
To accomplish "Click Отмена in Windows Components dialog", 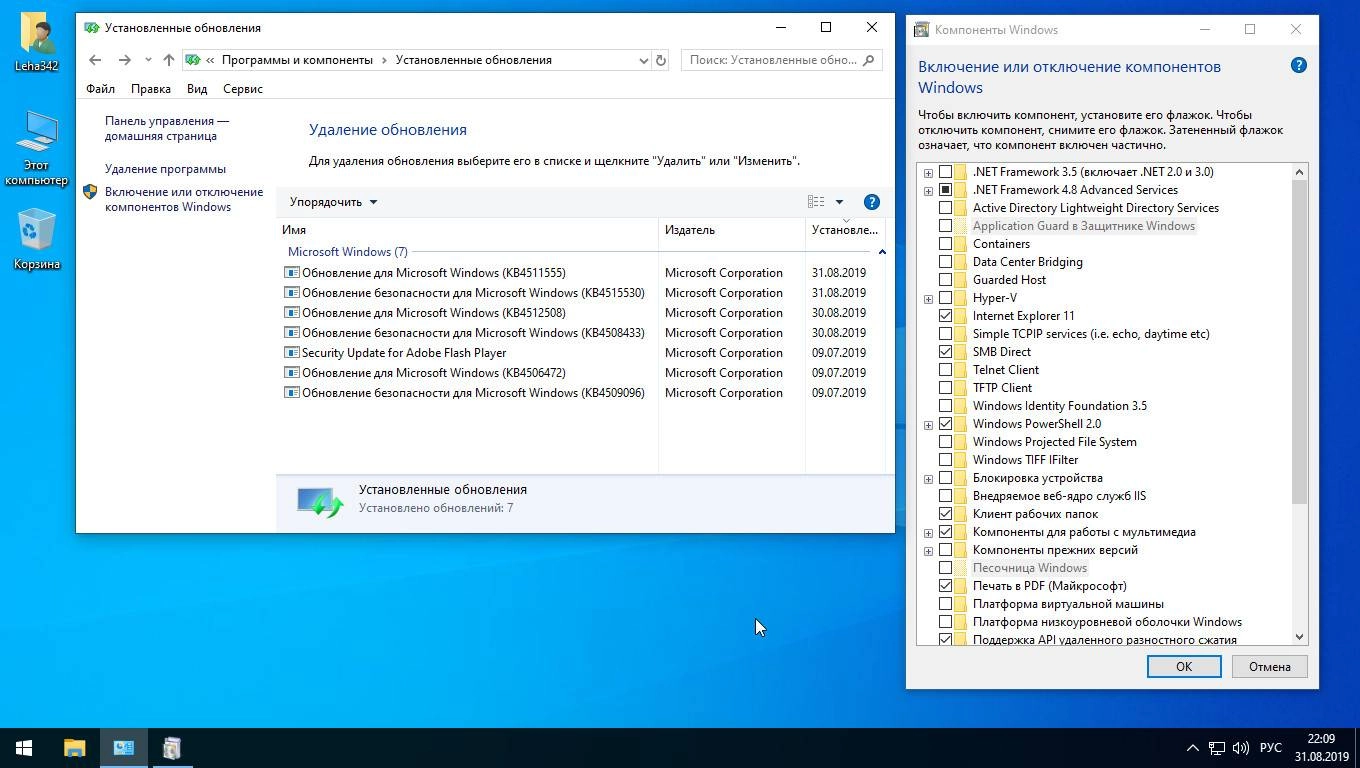I will (x=1270, y=667).
